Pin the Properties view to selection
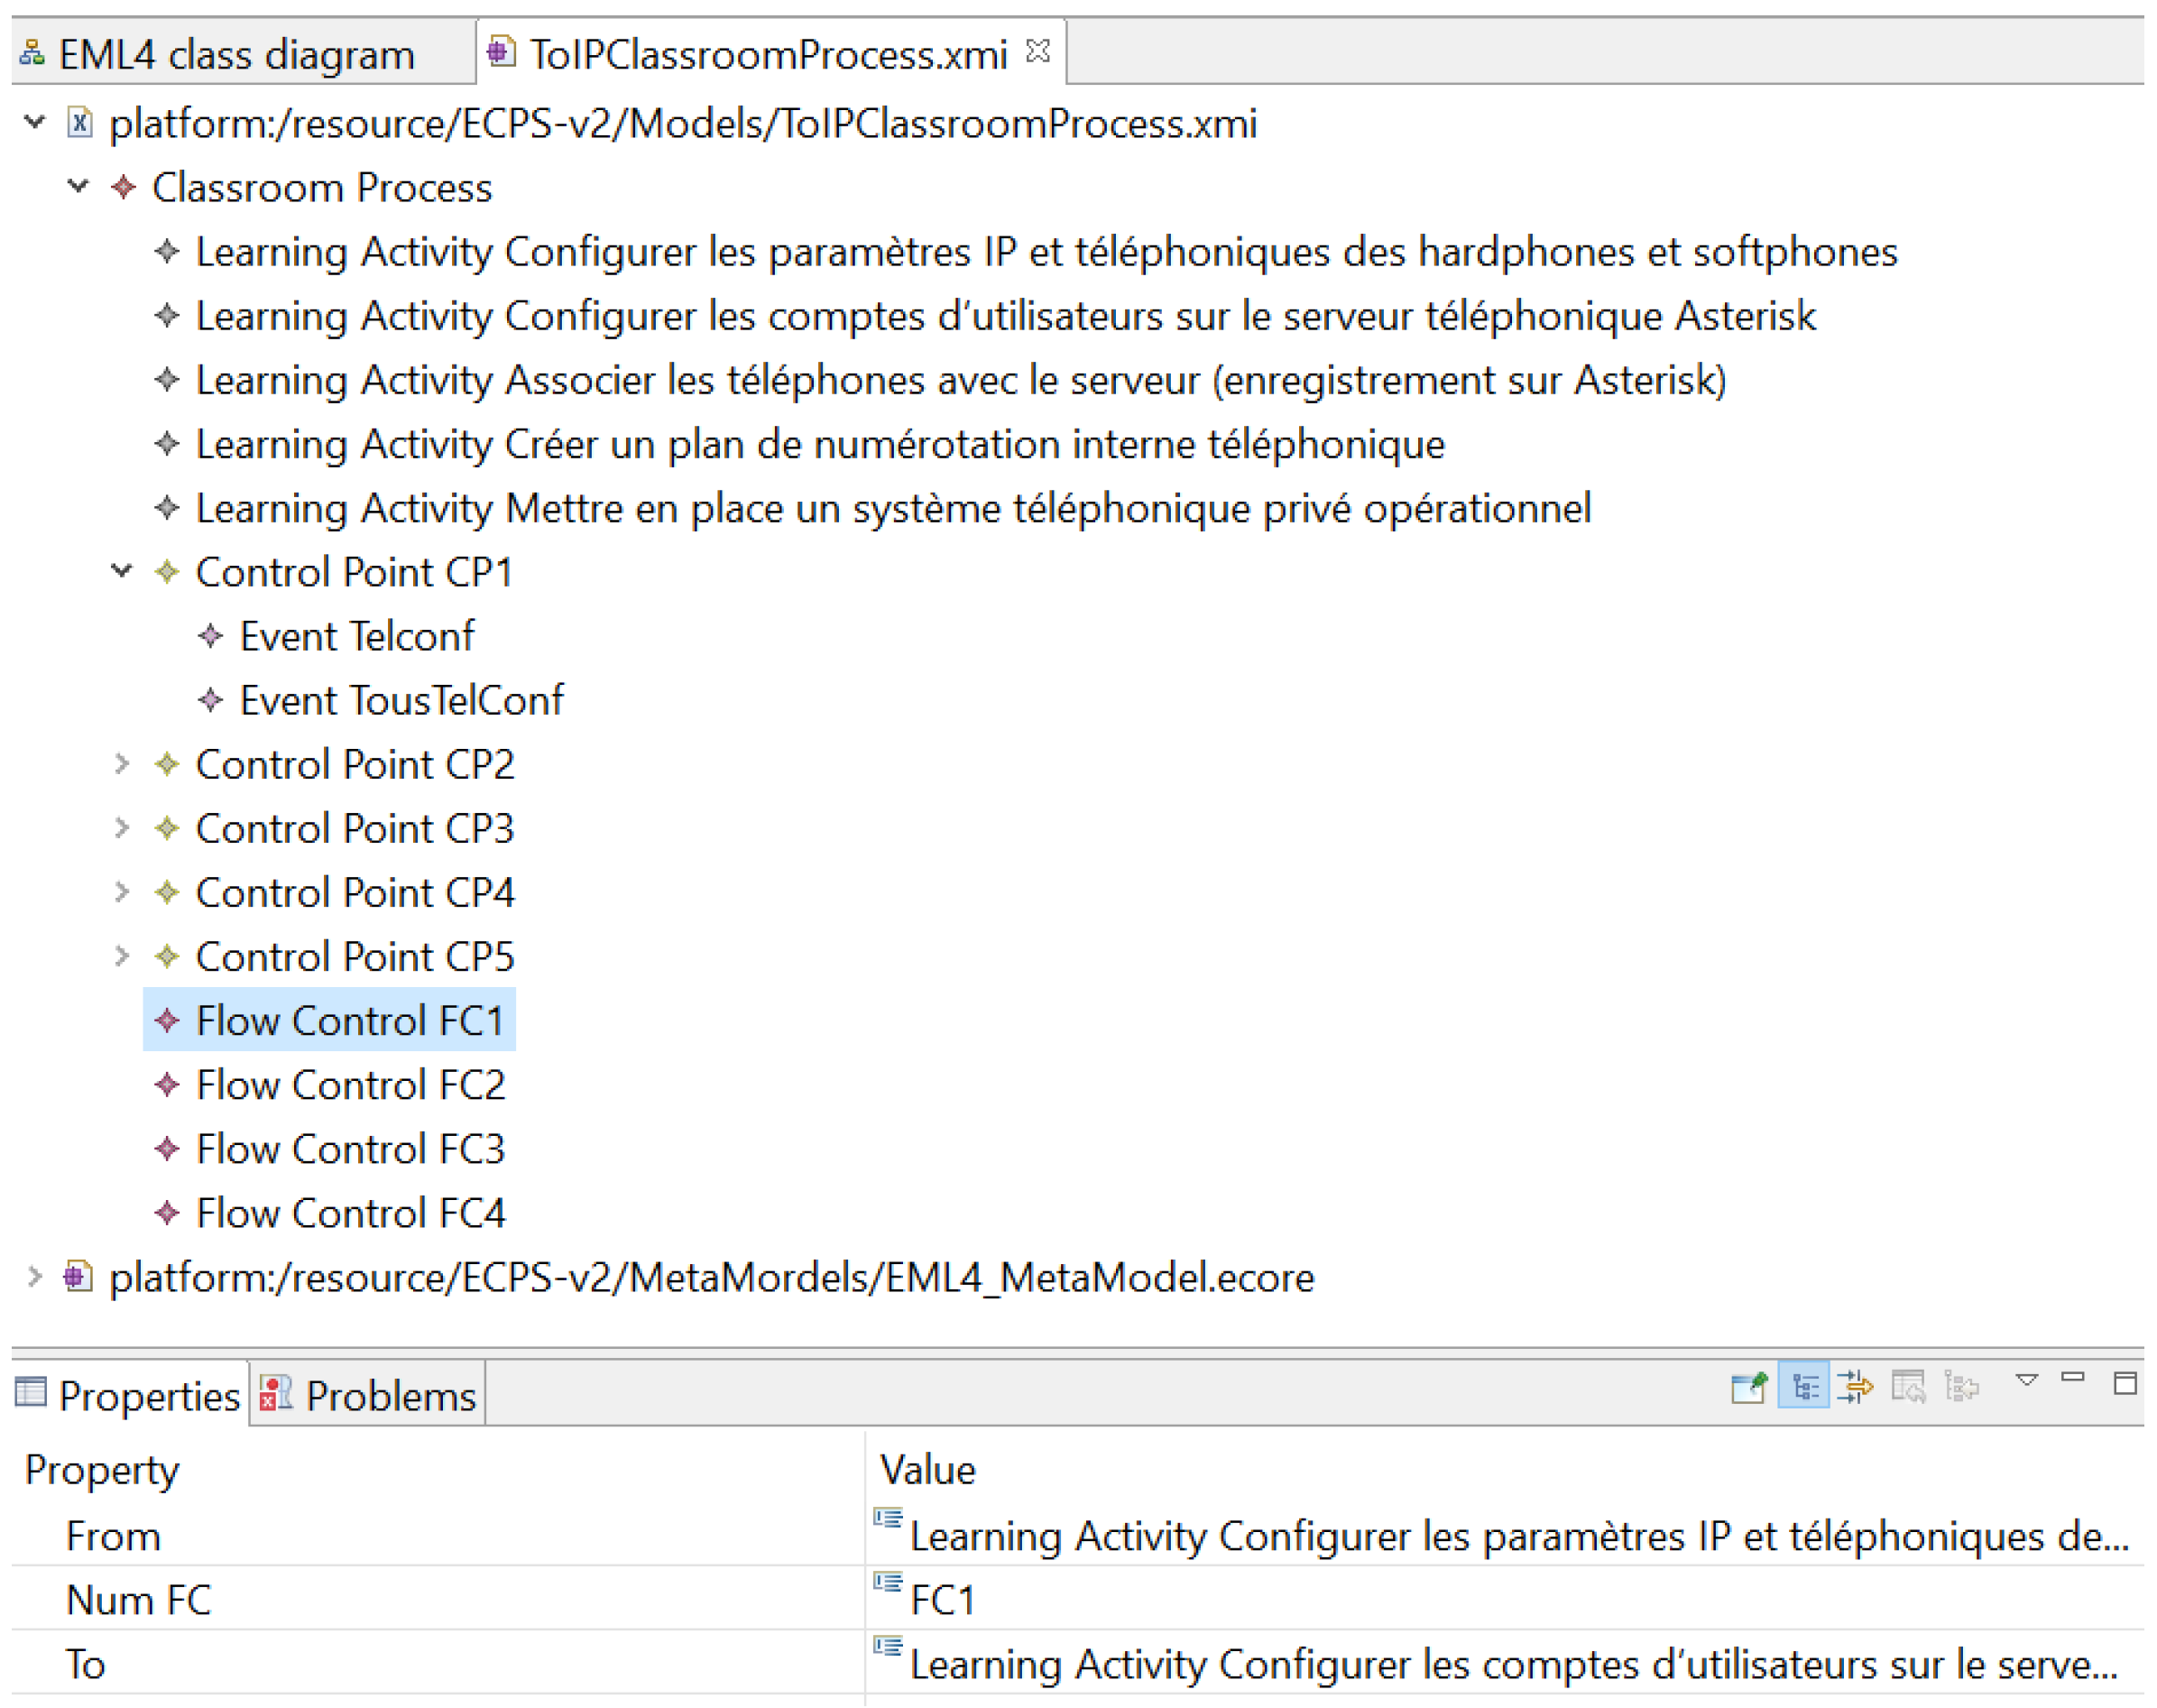 1748,1387
